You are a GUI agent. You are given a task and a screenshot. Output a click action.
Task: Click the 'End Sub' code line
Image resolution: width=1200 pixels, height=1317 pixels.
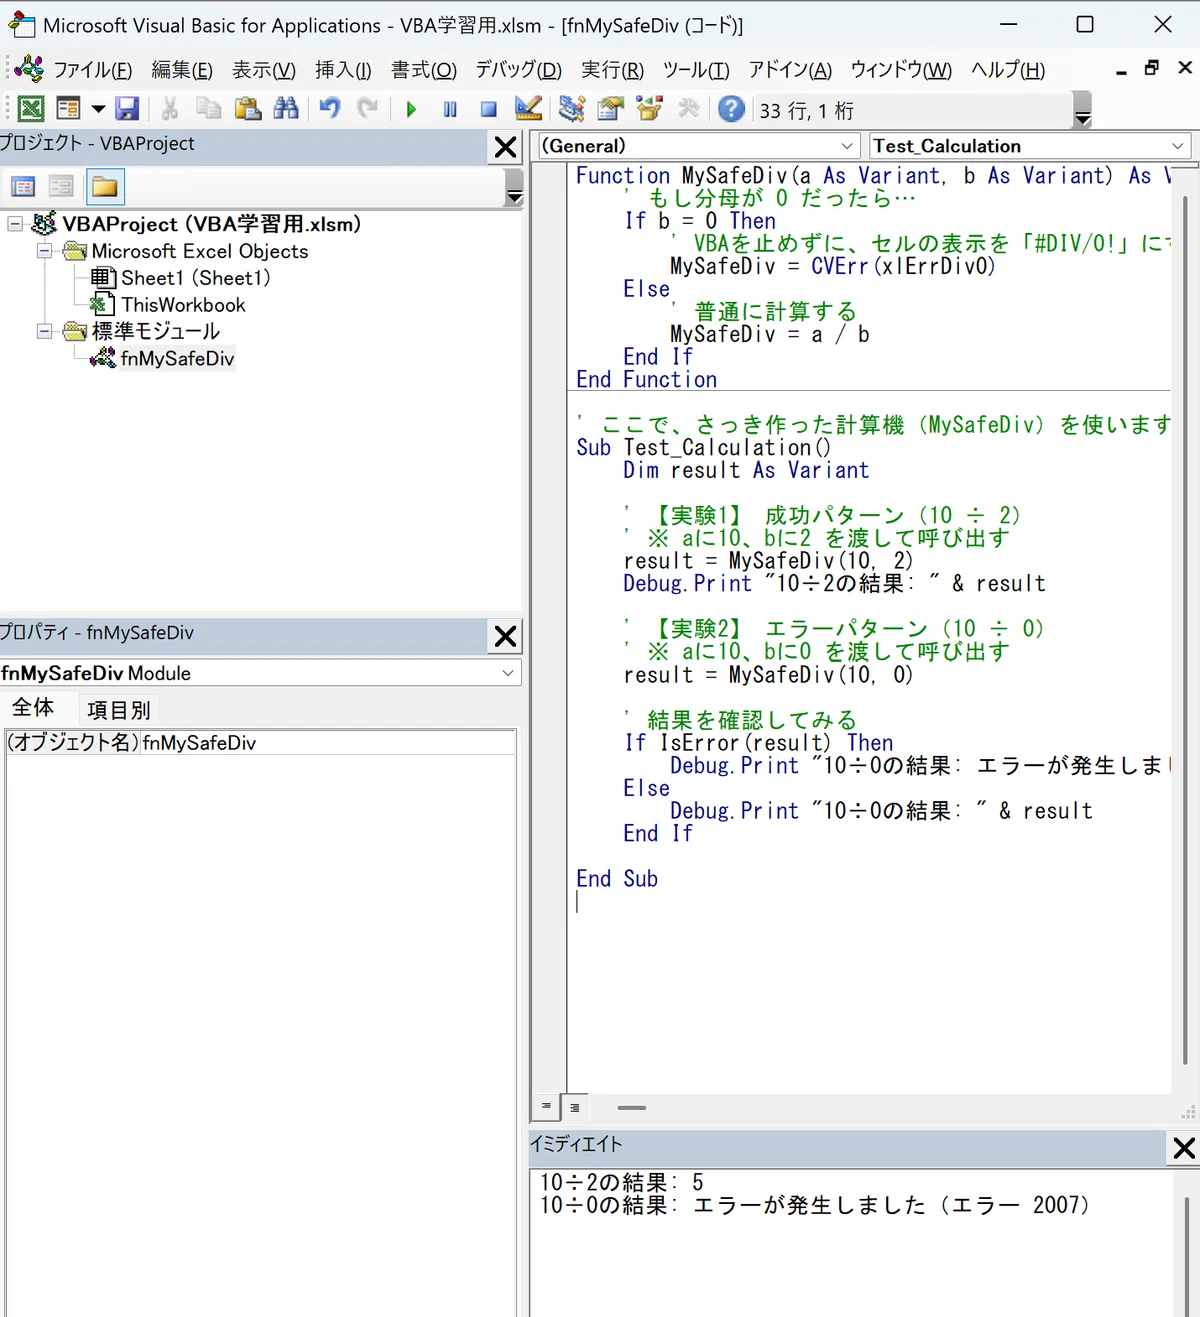click(x=617, y=879)
